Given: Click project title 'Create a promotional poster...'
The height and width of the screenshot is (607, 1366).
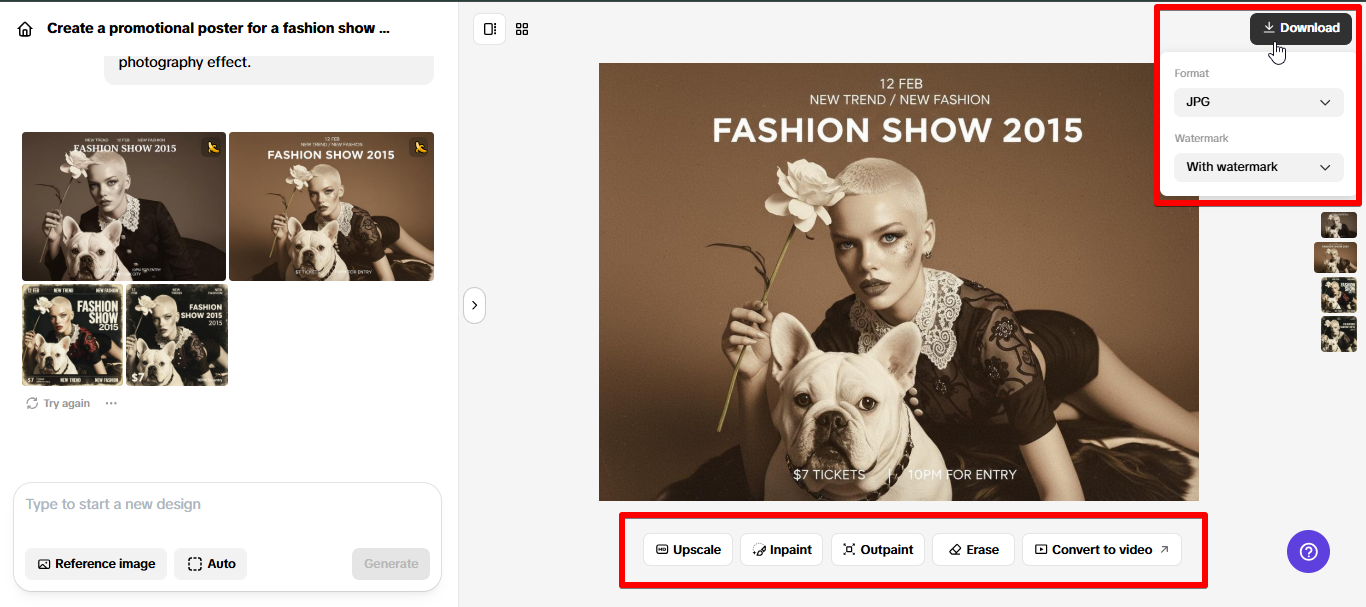Looking at the screenshot, I should (x=218, y=28).
